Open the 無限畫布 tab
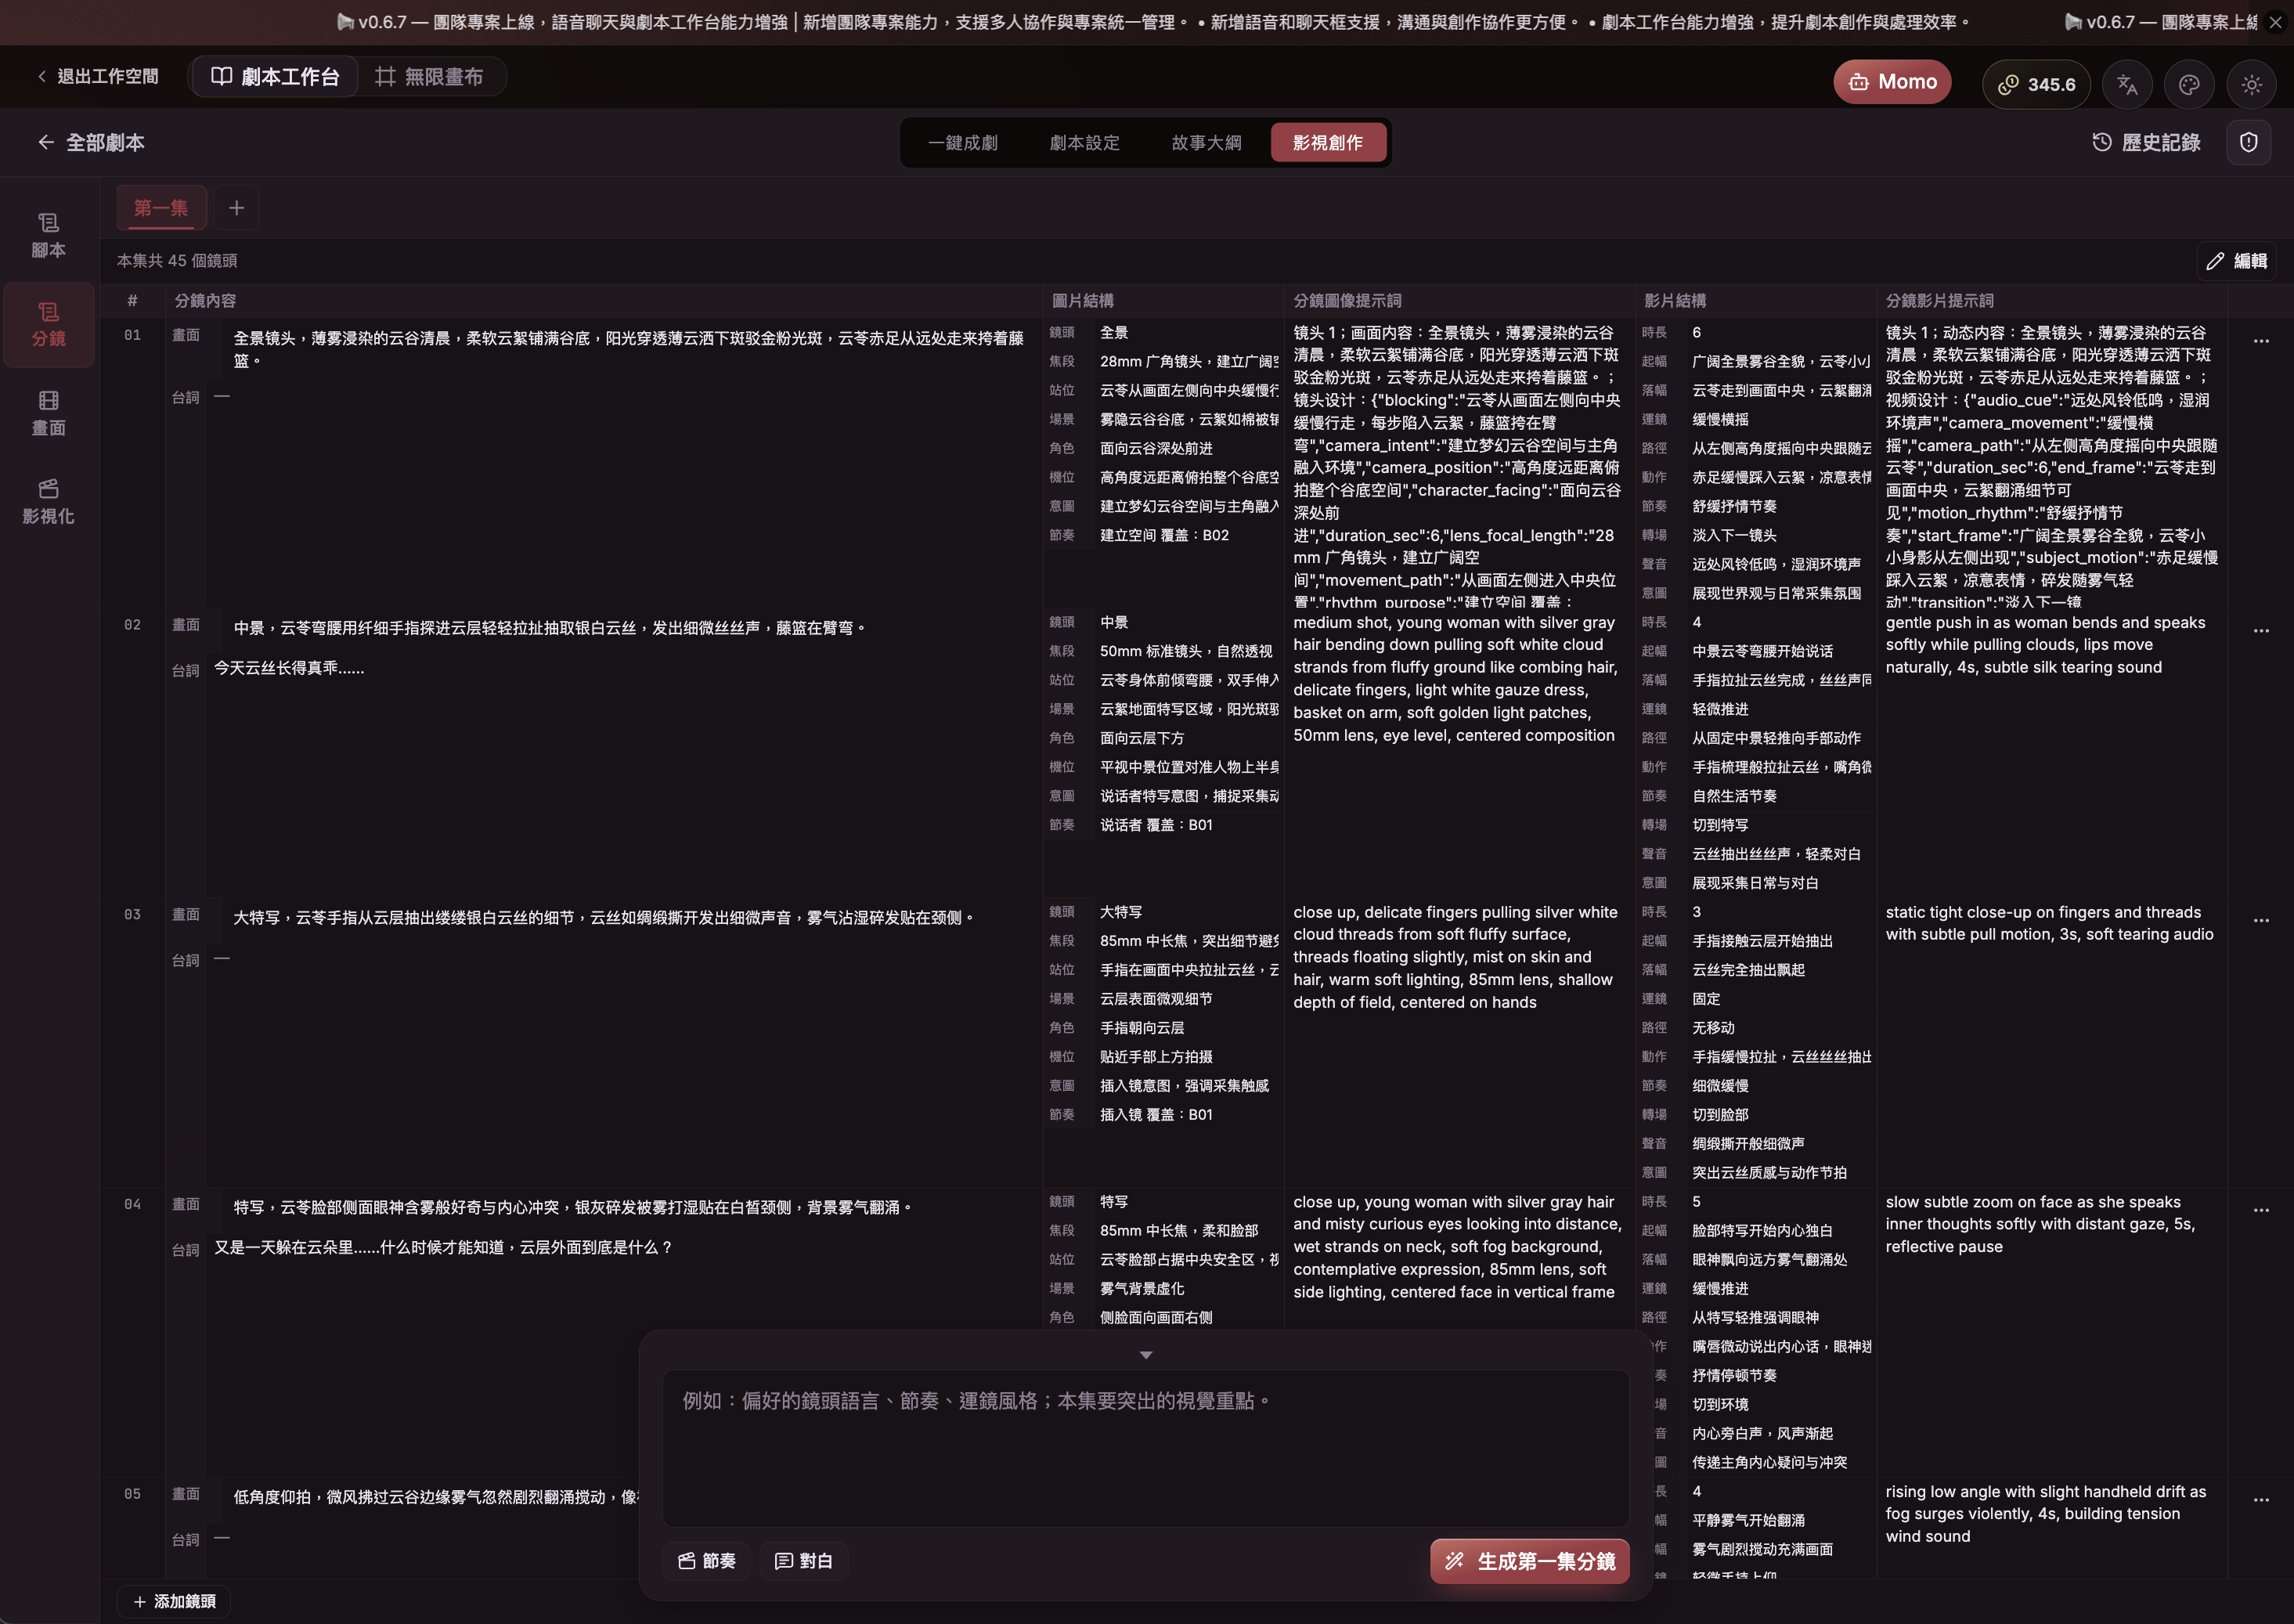Viewport: 2294px width, 1624px height. [429, 76]
